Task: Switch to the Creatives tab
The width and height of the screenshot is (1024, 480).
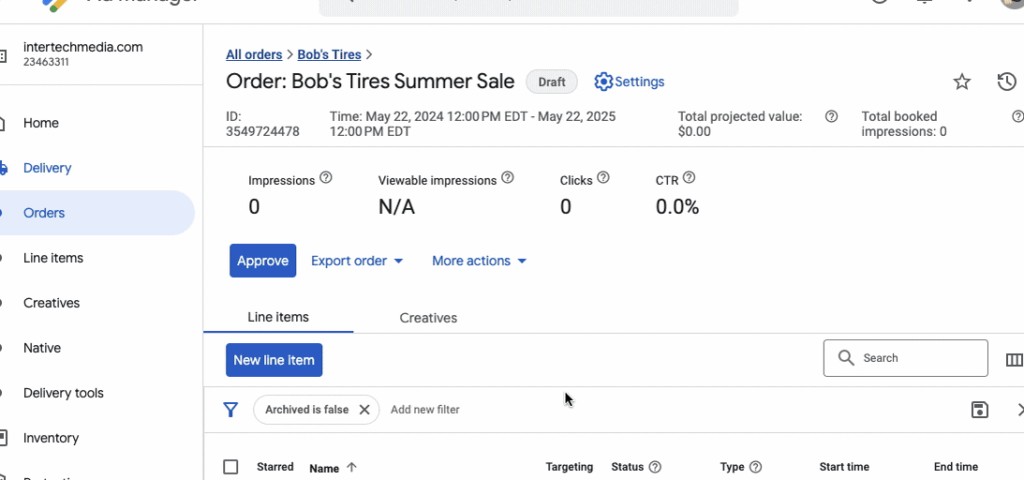Action: 428,318
